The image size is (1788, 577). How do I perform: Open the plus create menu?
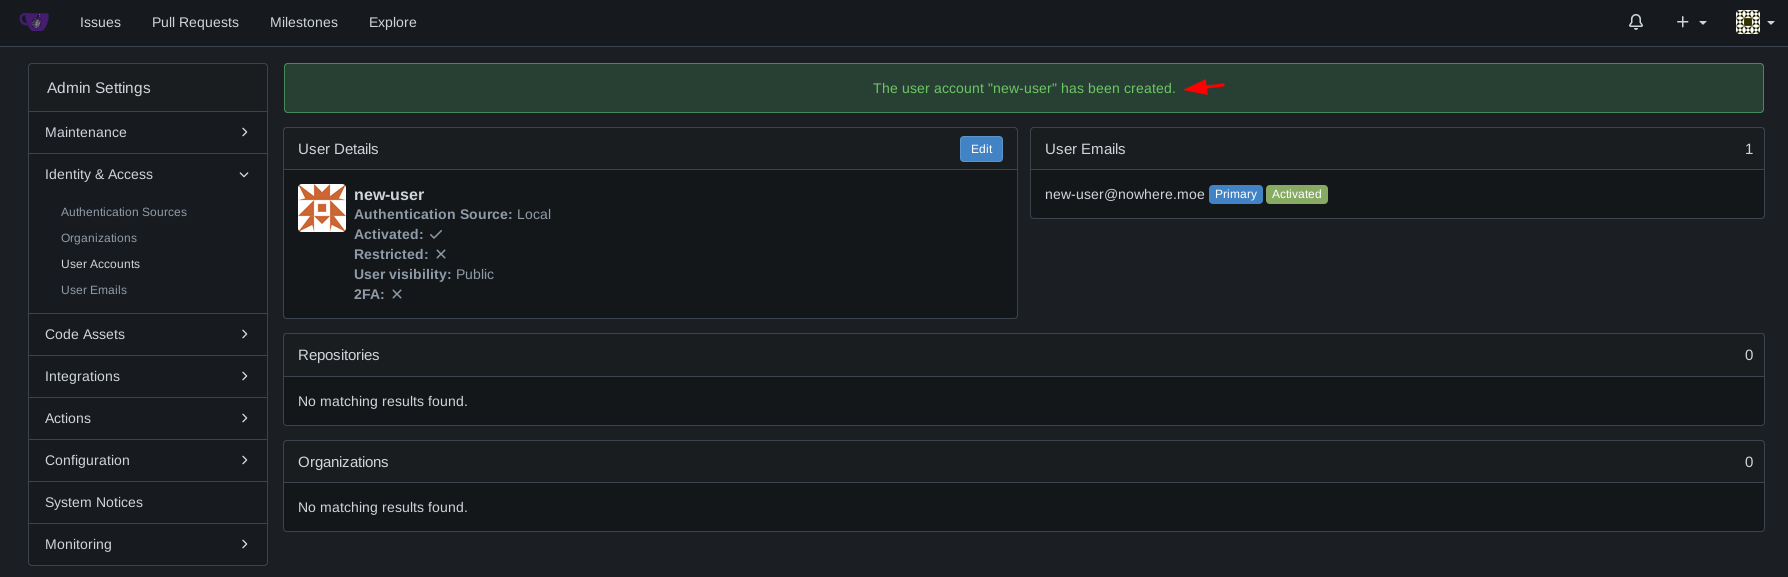(x=1691, y=22)
